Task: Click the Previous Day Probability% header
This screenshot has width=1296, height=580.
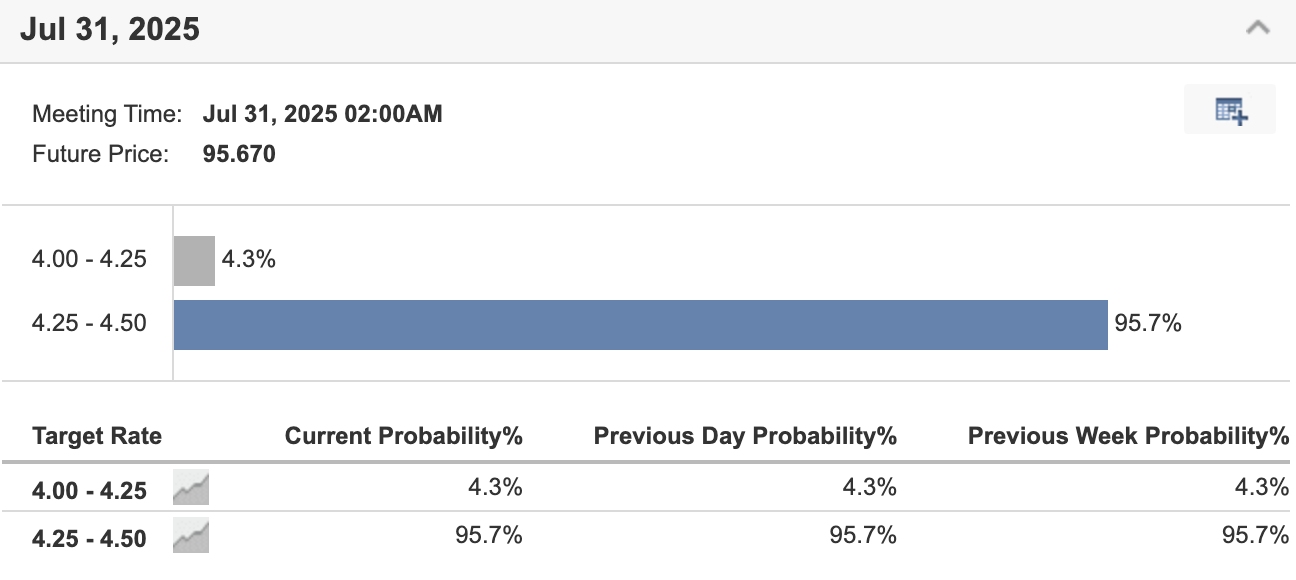Action: click(x=745, y=436)
